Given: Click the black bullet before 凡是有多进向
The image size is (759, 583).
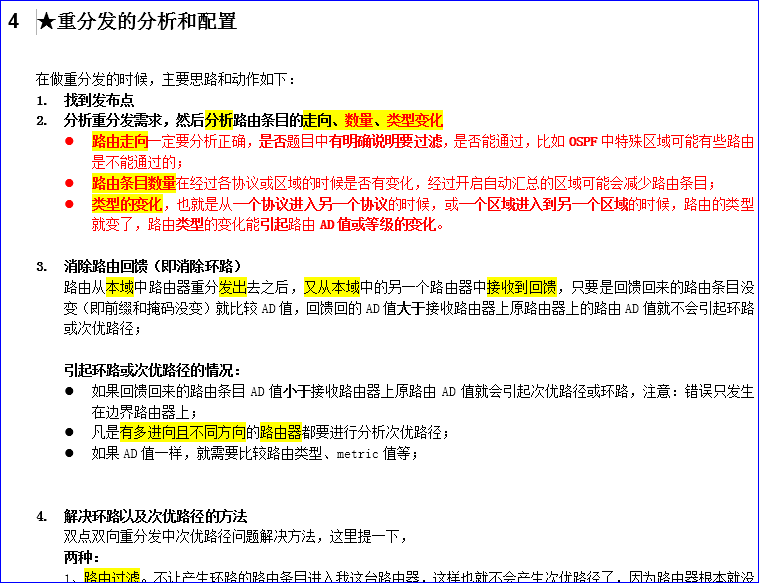Looking at the screenshot, I should point(69,432).
